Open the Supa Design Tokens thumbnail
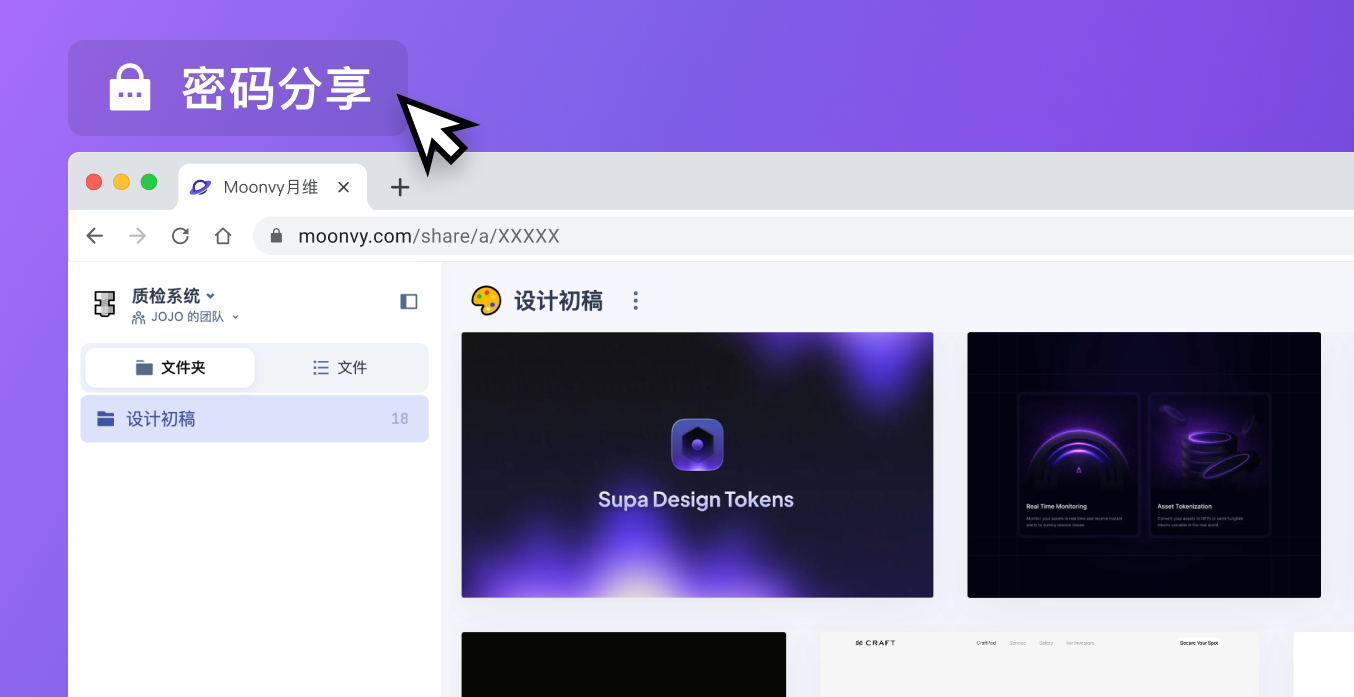The height and width of the screenshot is (697, 1354). coord(697,465)
